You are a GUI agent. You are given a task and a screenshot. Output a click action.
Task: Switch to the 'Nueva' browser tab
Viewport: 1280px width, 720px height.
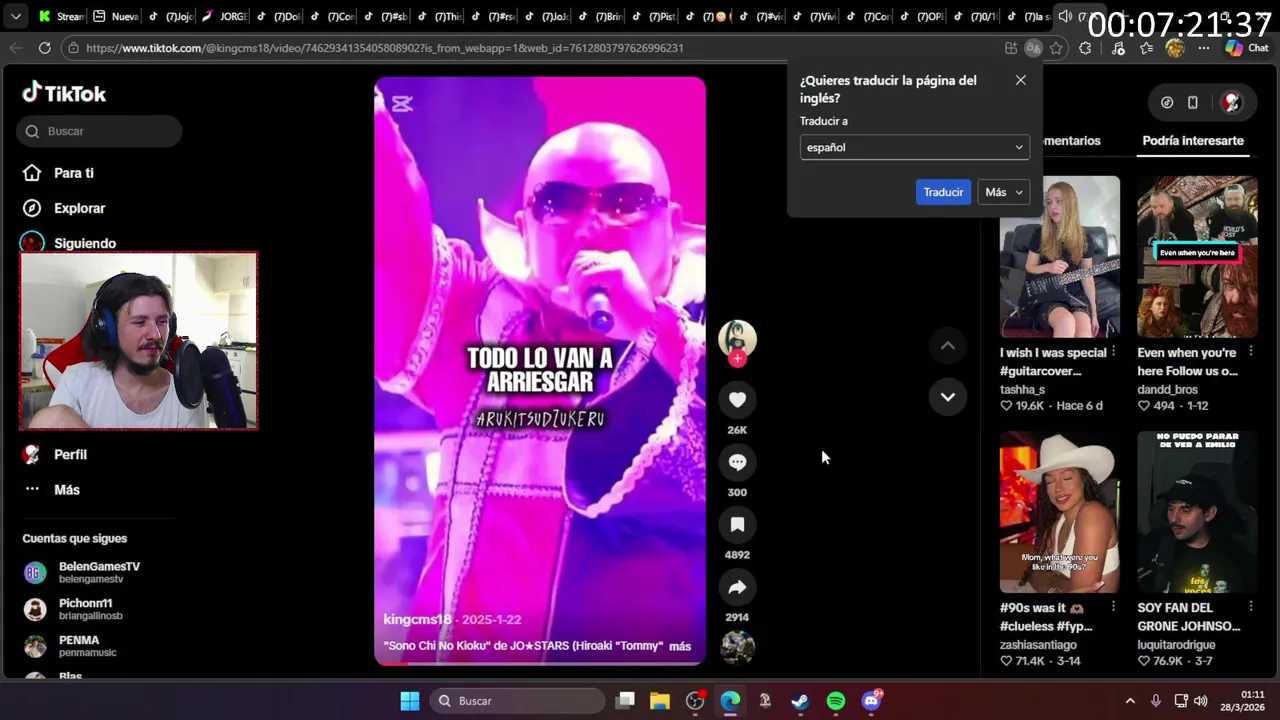click(x=115, y=16)
